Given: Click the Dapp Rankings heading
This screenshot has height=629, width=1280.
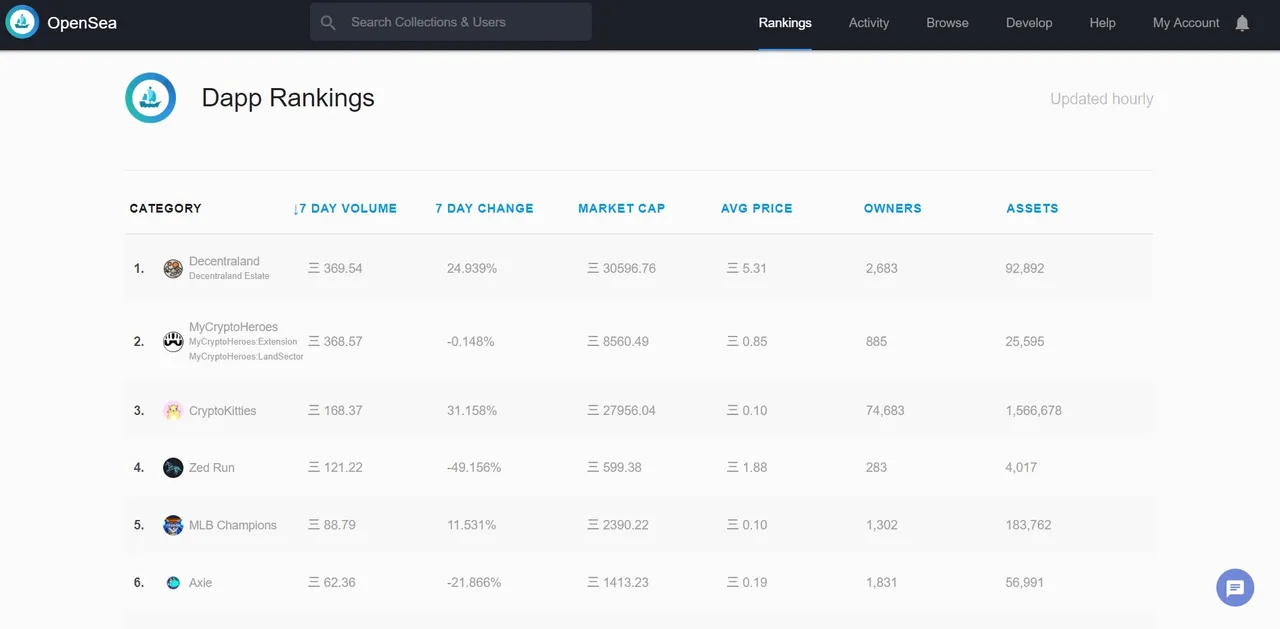Looking at the screenshot, I should [x=288, y=98].
